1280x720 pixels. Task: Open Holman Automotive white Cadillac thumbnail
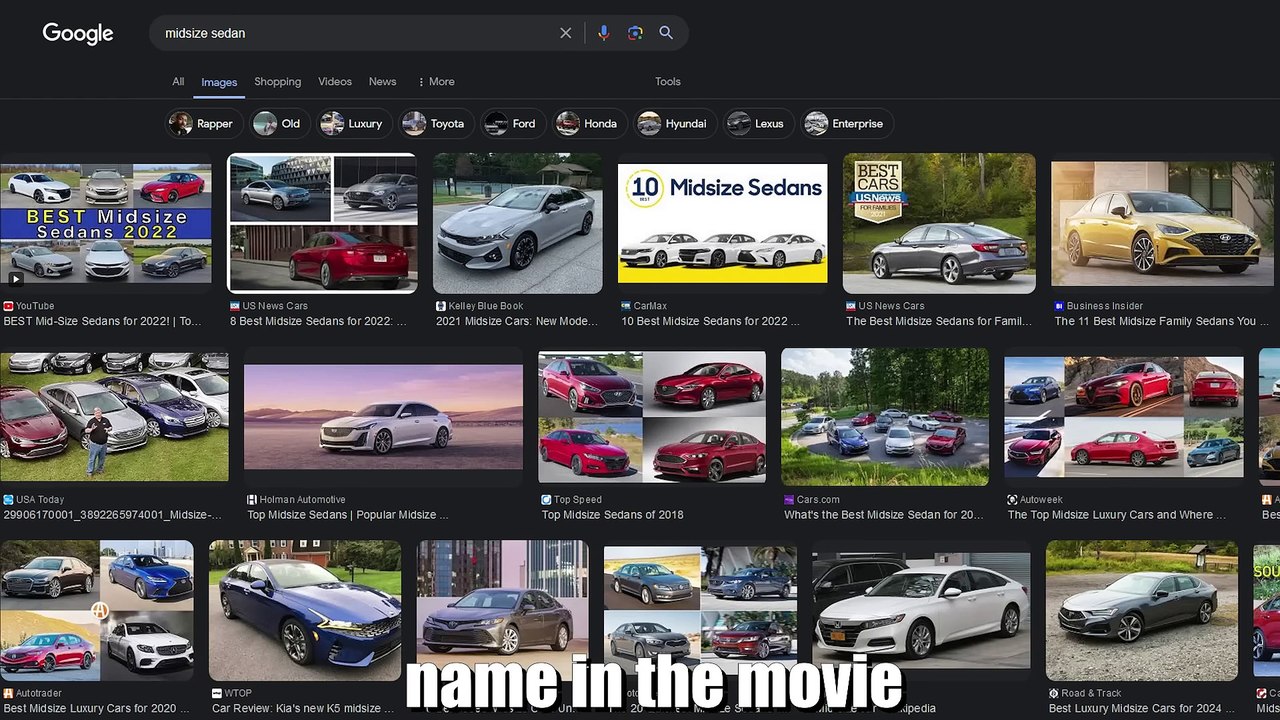click(x=383, y=417)
